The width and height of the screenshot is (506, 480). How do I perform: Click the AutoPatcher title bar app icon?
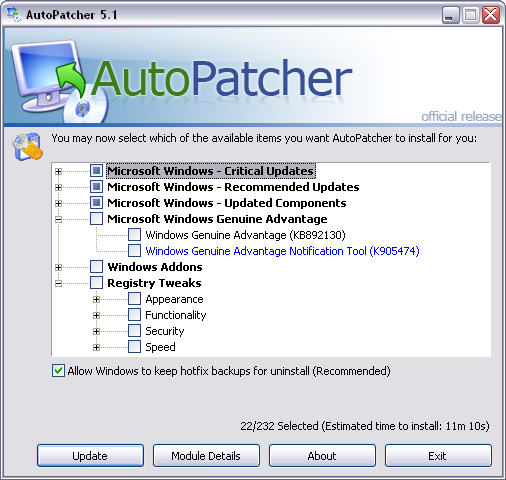click(14, 14)
